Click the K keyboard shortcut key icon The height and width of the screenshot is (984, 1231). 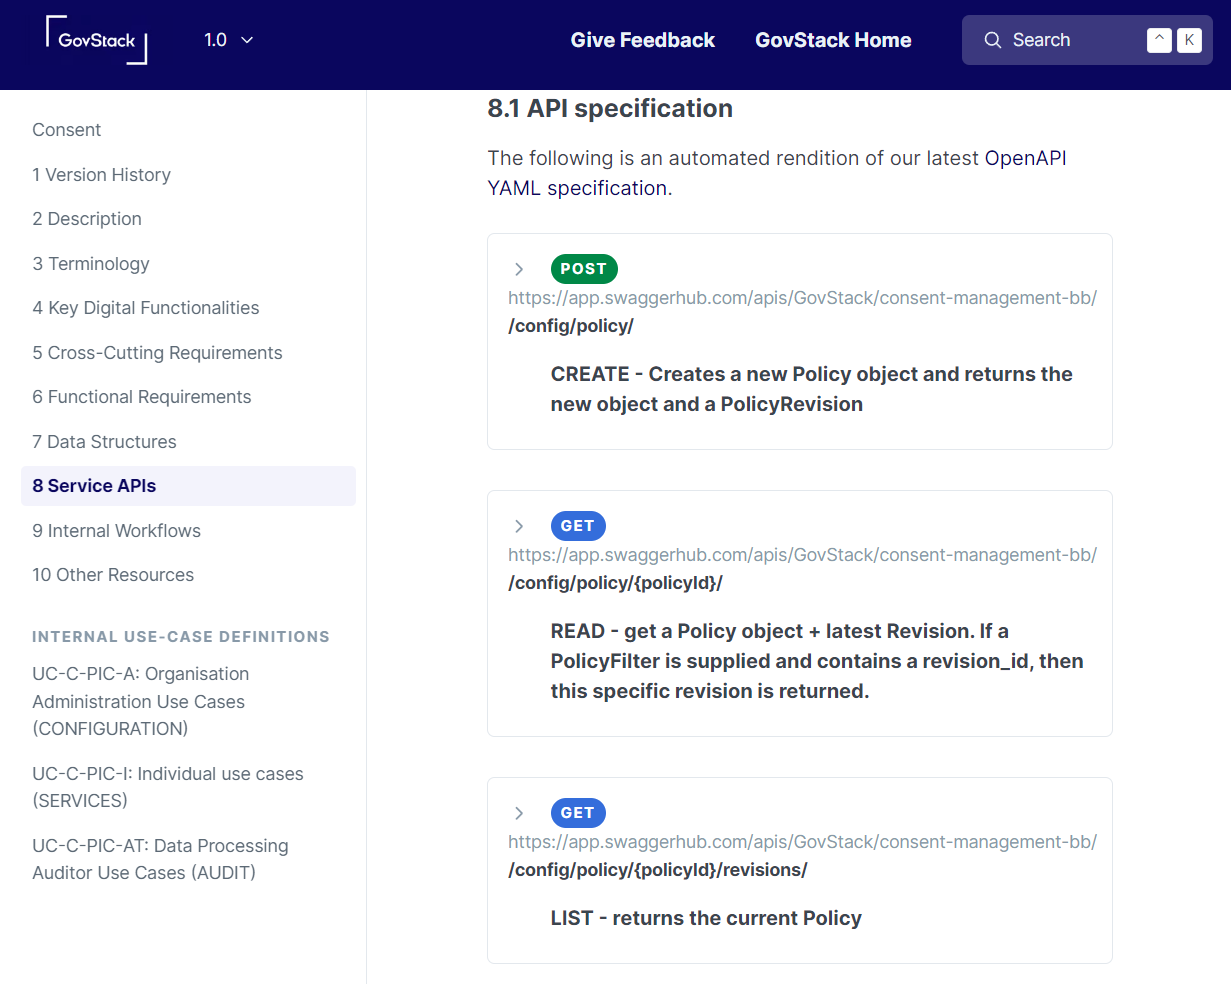pyautogui.click(x=1189, y=40)
